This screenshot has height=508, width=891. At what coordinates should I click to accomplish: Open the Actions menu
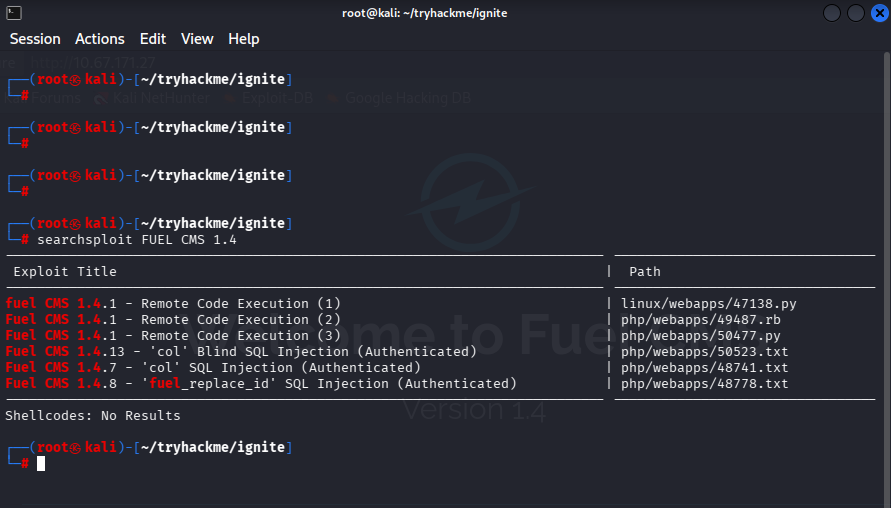pos(99,39)
